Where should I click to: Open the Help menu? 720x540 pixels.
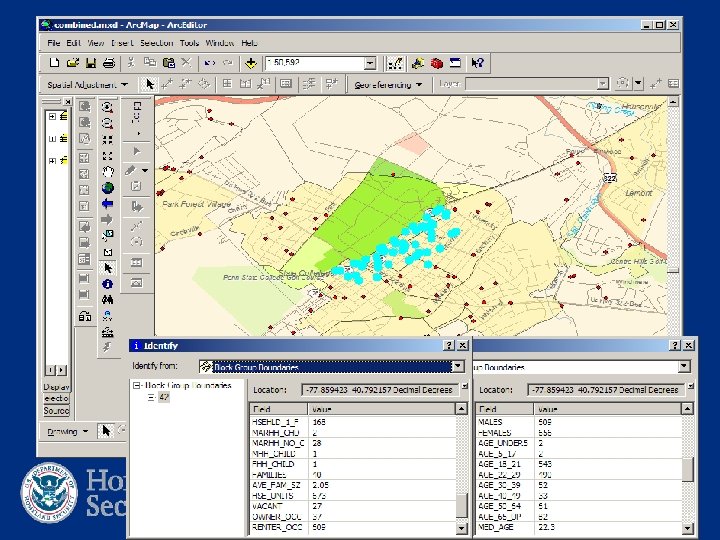click(249, 43)
